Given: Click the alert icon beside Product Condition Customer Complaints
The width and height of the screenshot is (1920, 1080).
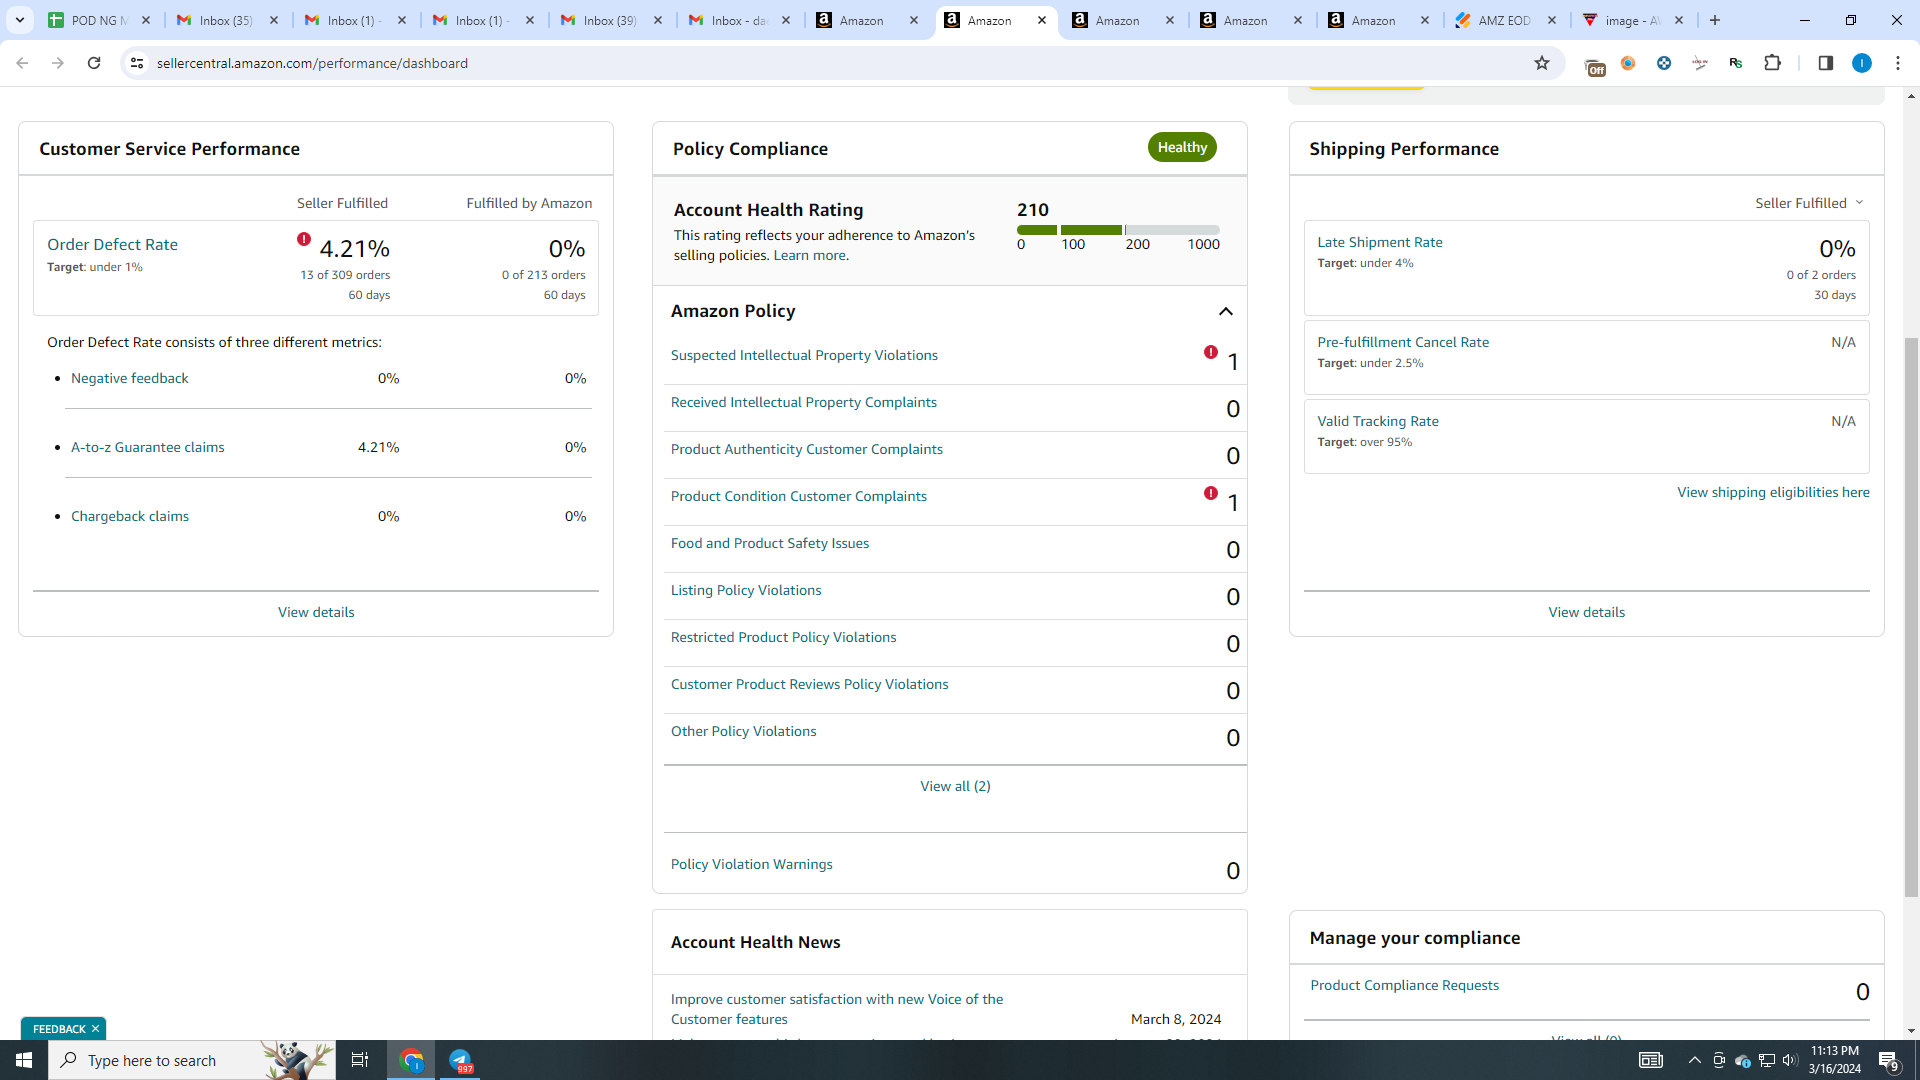Looking at the screenshot, I should (1211, 493).
